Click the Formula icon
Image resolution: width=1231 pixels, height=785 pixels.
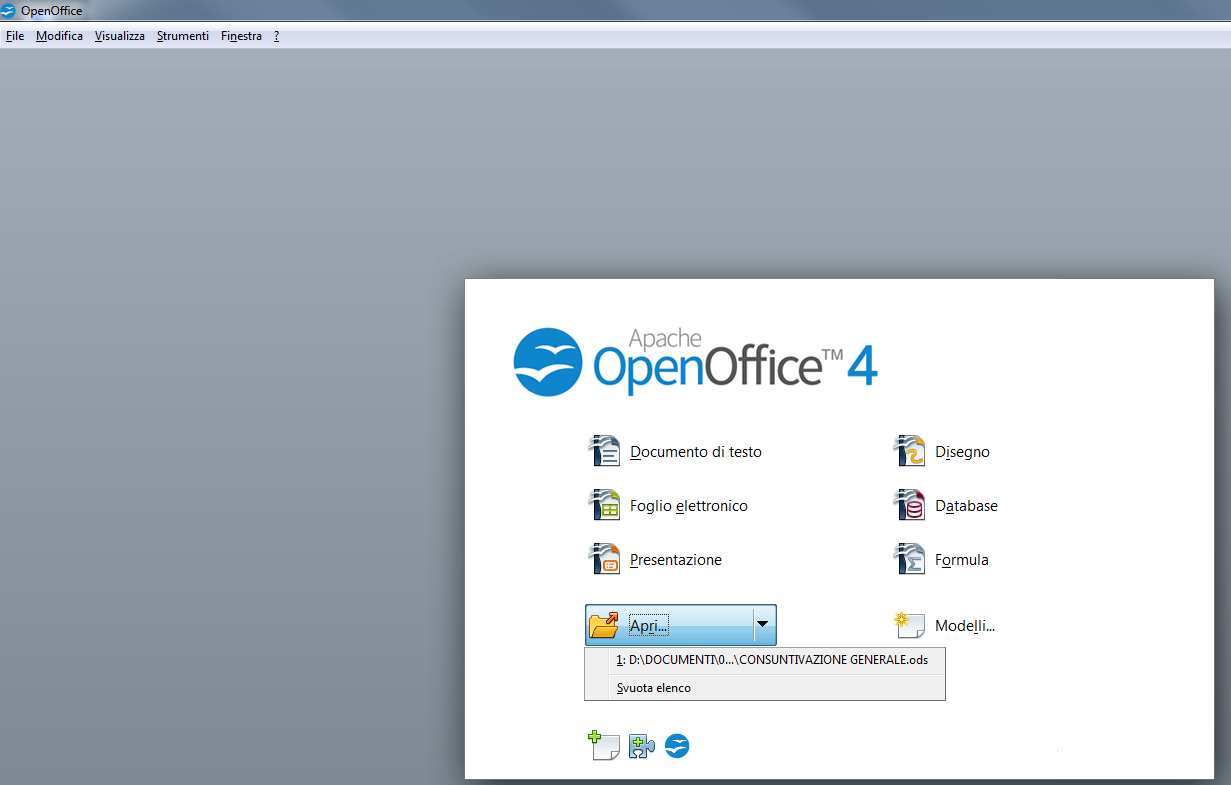(909, 559)
